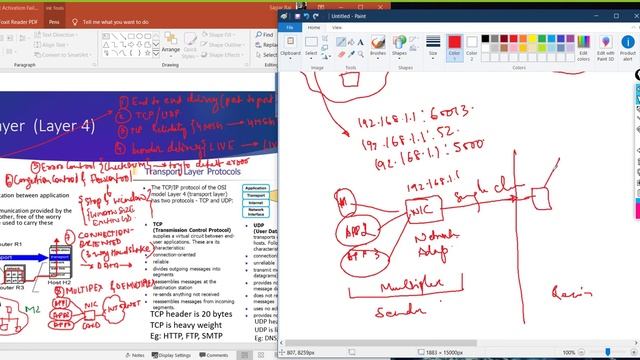Select the Text tool in Paint
The width and height of the screenshot is (640, 360).
[361, 42]
